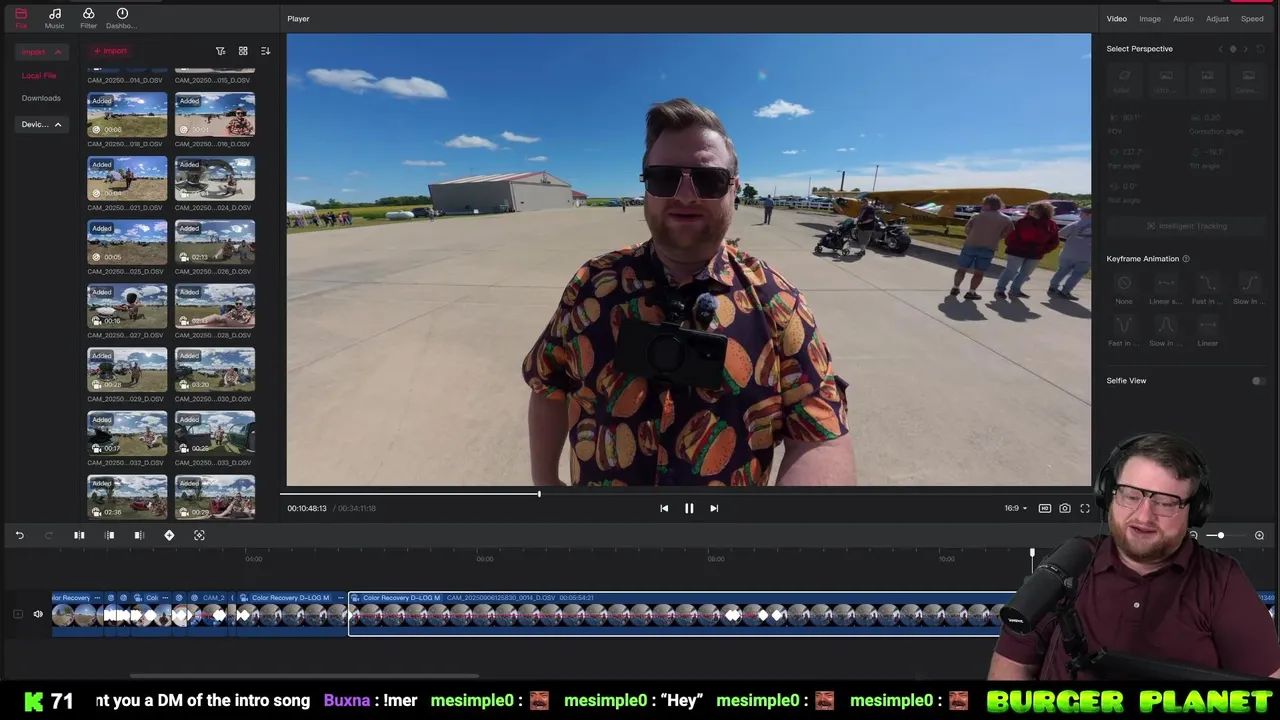The height and width of the screenshot is (720, 1280).
Task: Skip to next frame in player
Action: [x=714, y=508]
